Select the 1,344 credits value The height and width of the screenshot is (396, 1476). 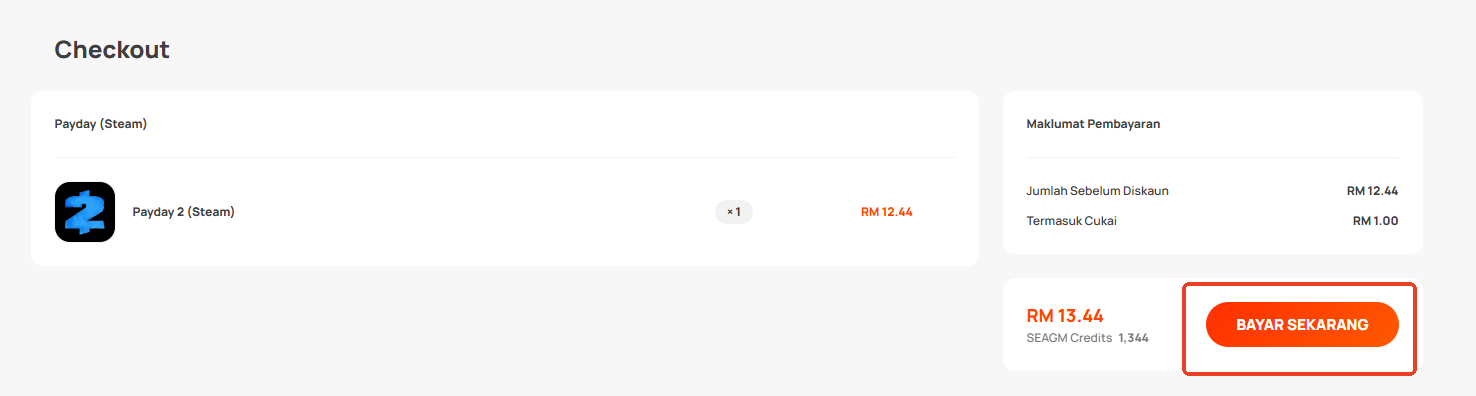[x=1134, y=338]
